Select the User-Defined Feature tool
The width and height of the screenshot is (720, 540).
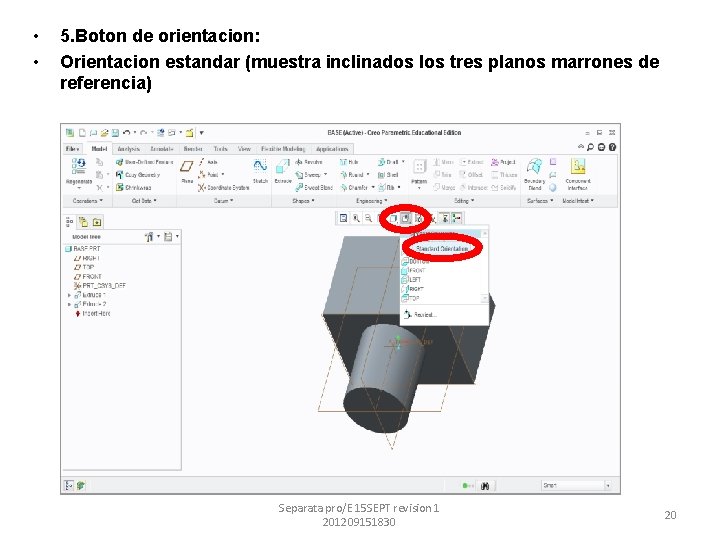point(145,162)
